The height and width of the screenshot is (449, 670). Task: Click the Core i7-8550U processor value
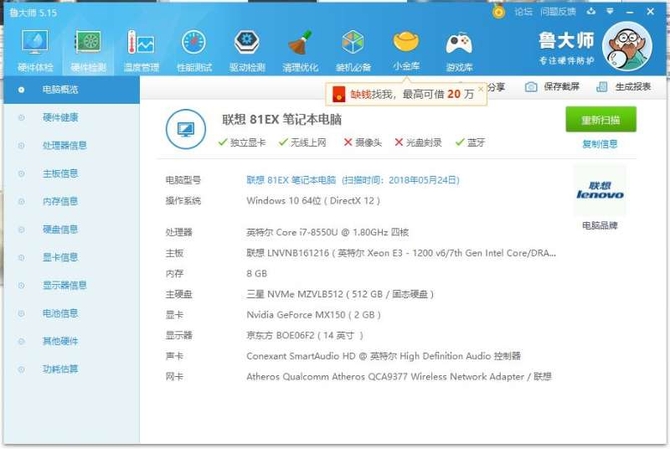327,232
